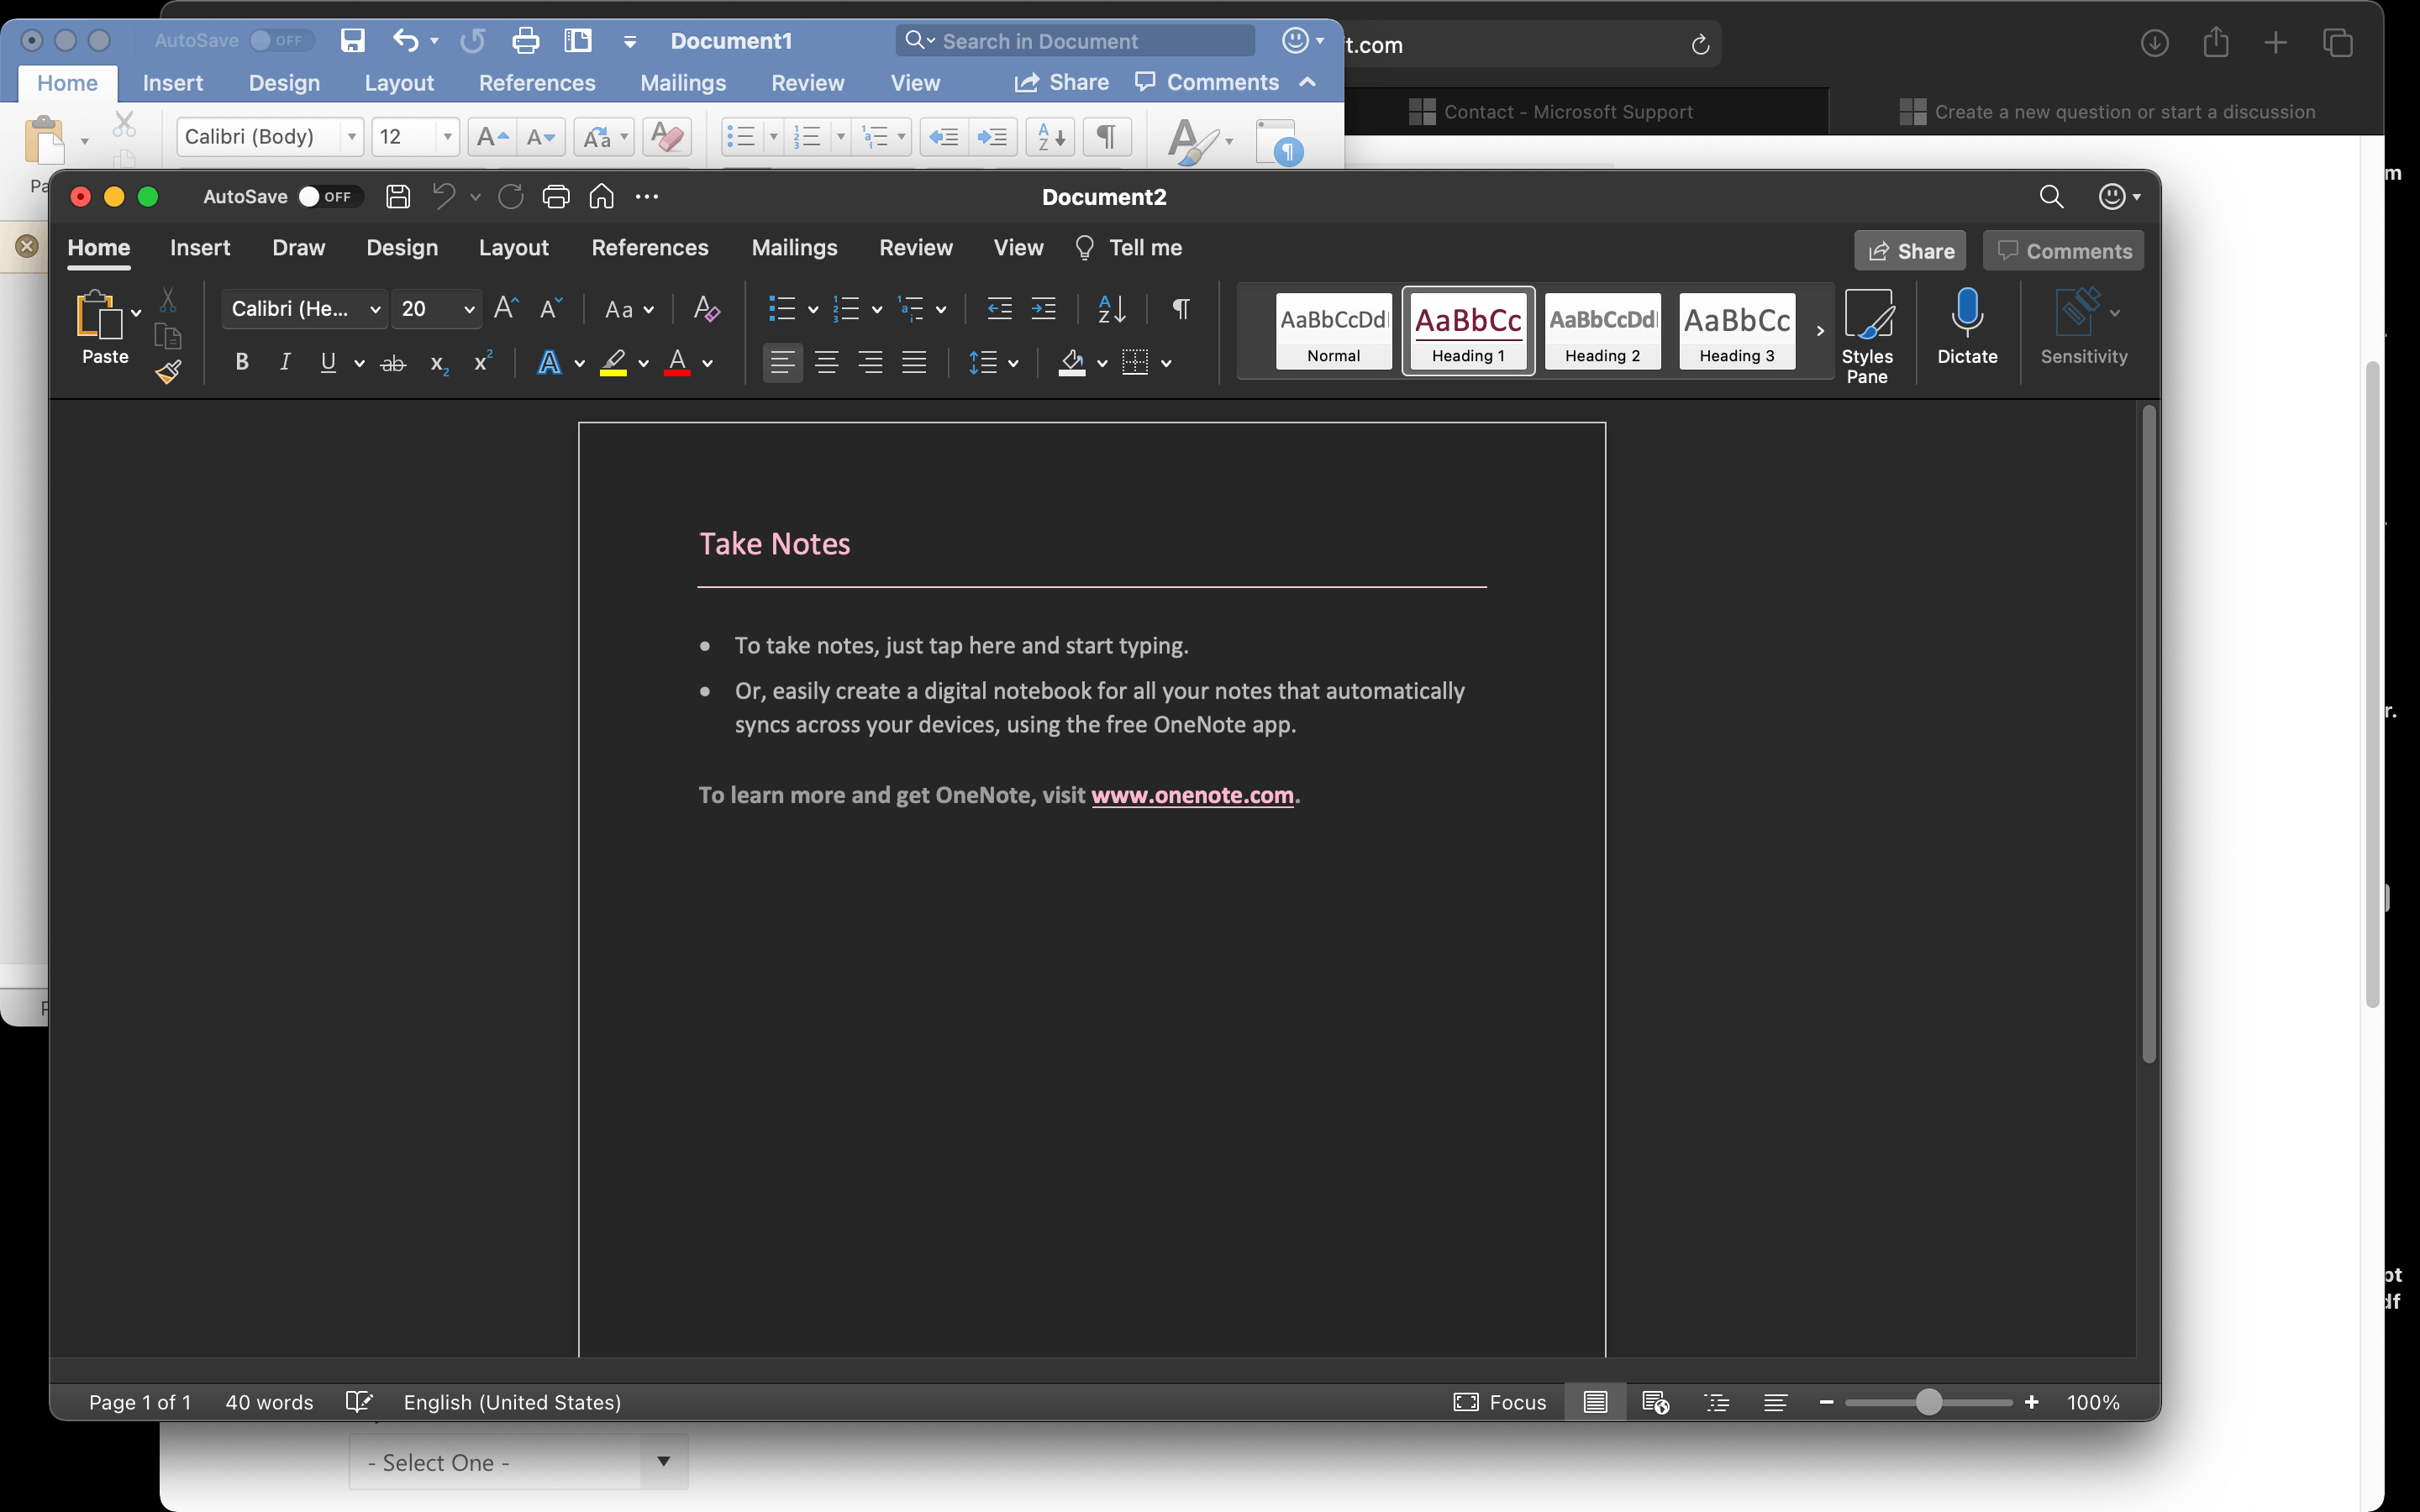
Task: Select the Heading 2 style thumbnail
Action: tap(1602, 331)
